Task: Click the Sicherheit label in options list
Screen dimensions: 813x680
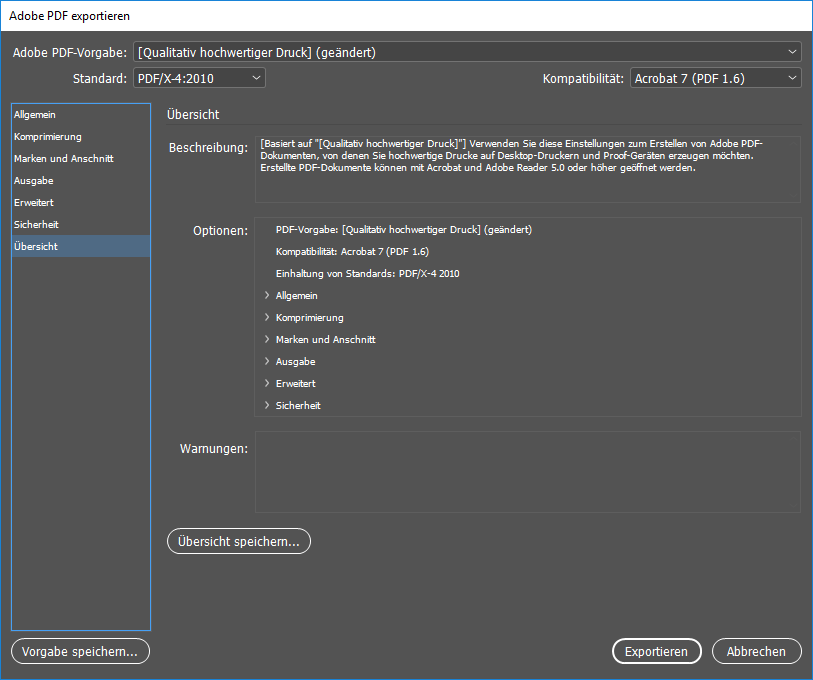Action: pos(298,406)
